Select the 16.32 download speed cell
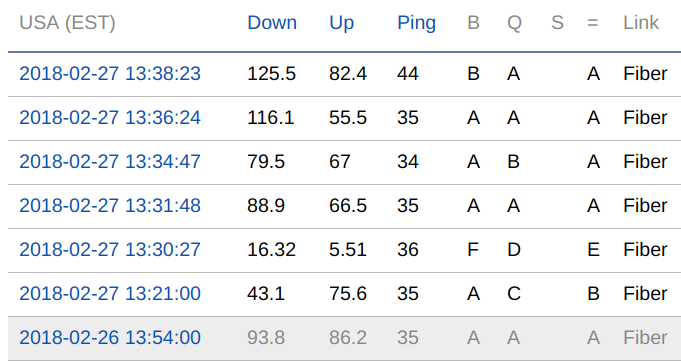Viewport: 681px width, 361px height. (x=271, y=249)
